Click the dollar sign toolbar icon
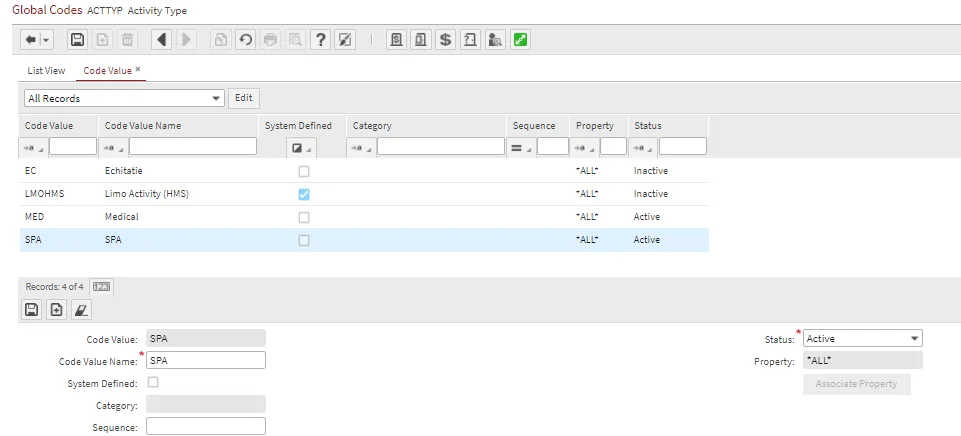Screen dimensions: 961x436 coord(446,40)
